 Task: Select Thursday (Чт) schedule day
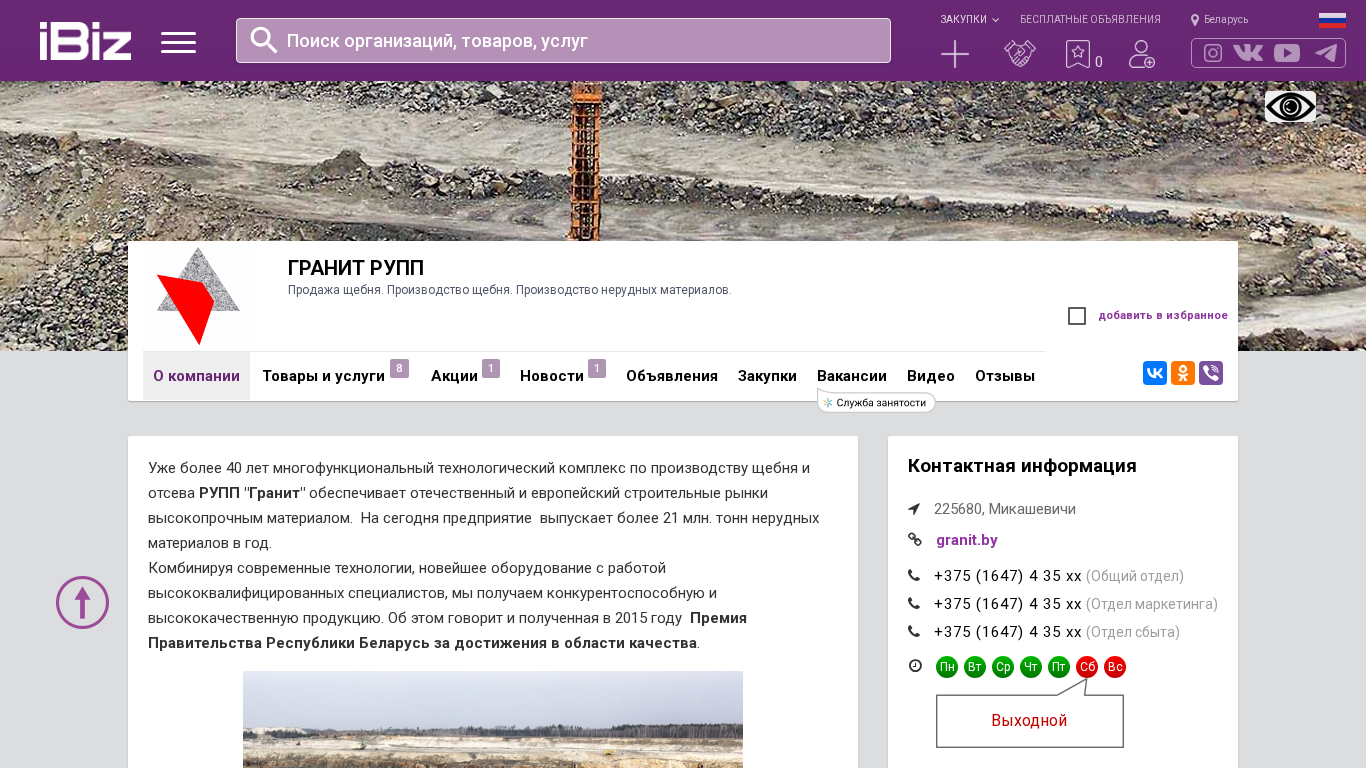click(1031, 667)
